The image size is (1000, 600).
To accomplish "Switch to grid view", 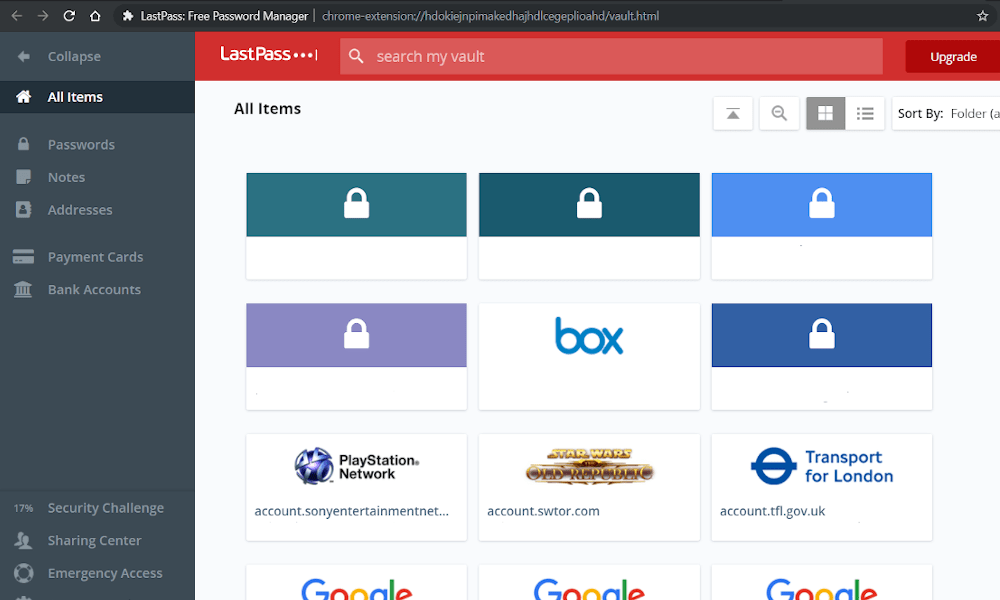I will coord(825,113).
